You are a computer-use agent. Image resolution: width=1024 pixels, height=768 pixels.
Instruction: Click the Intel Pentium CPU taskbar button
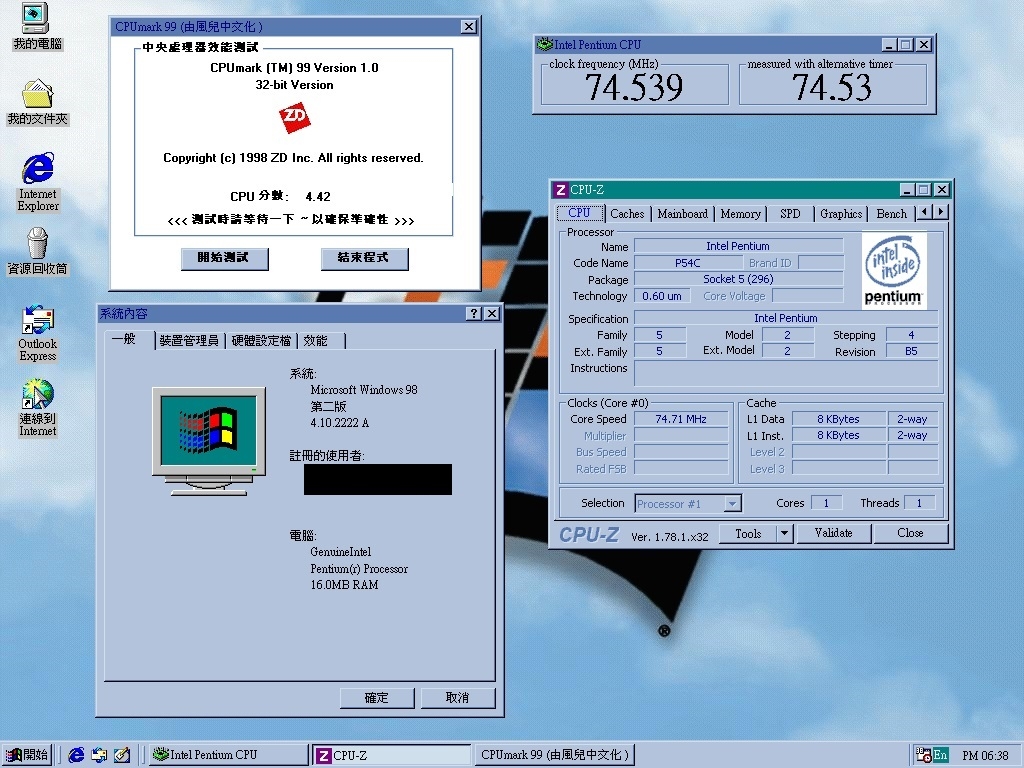(227, 755)
